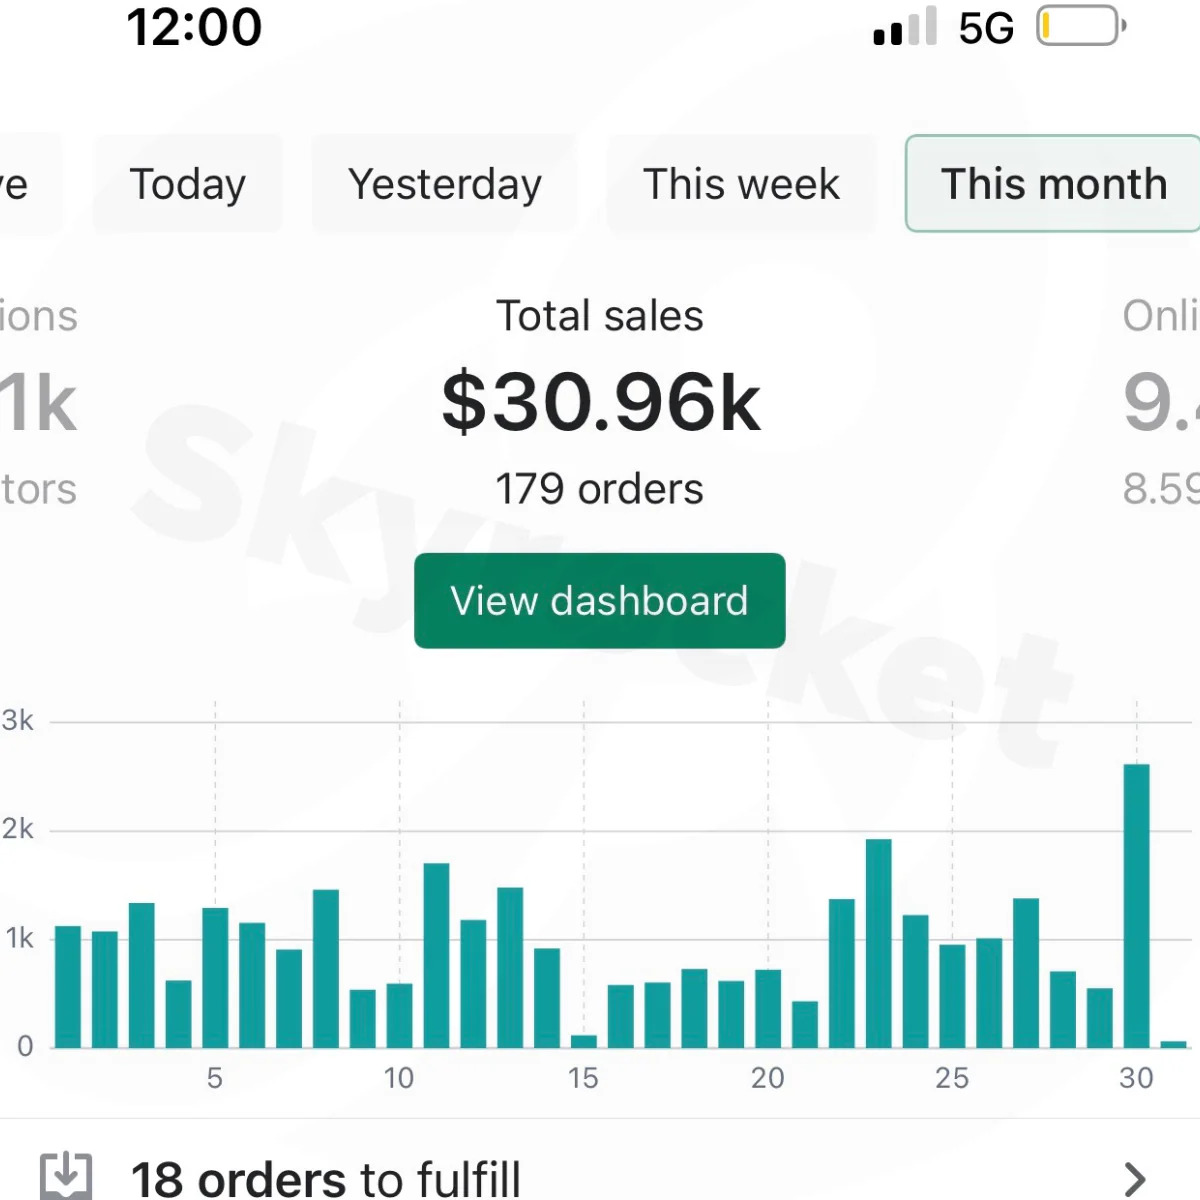
Task: Expand orders to fulfill with right chevron
Action: pos(1135,1179)
